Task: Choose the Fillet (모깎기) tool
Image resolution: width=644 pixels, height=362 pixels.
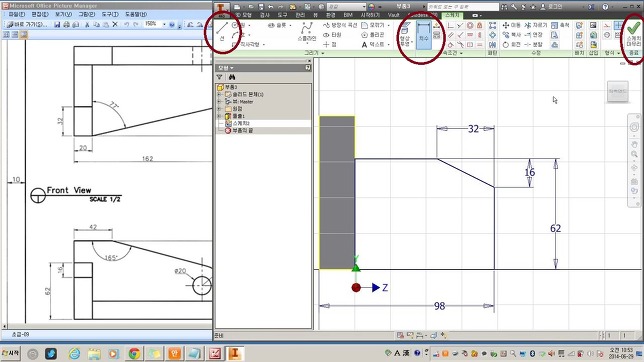Action: tap(373, 25)
